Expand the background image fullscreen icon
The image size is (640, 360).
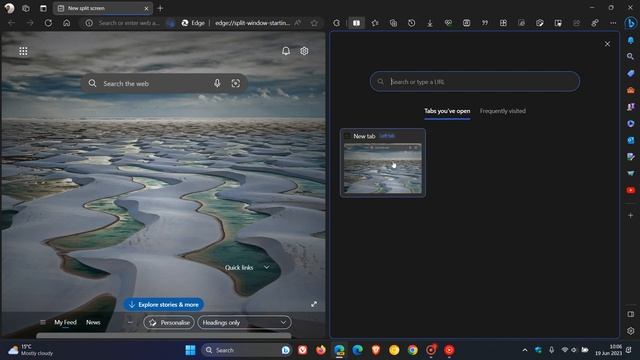[x=314, y=304]
